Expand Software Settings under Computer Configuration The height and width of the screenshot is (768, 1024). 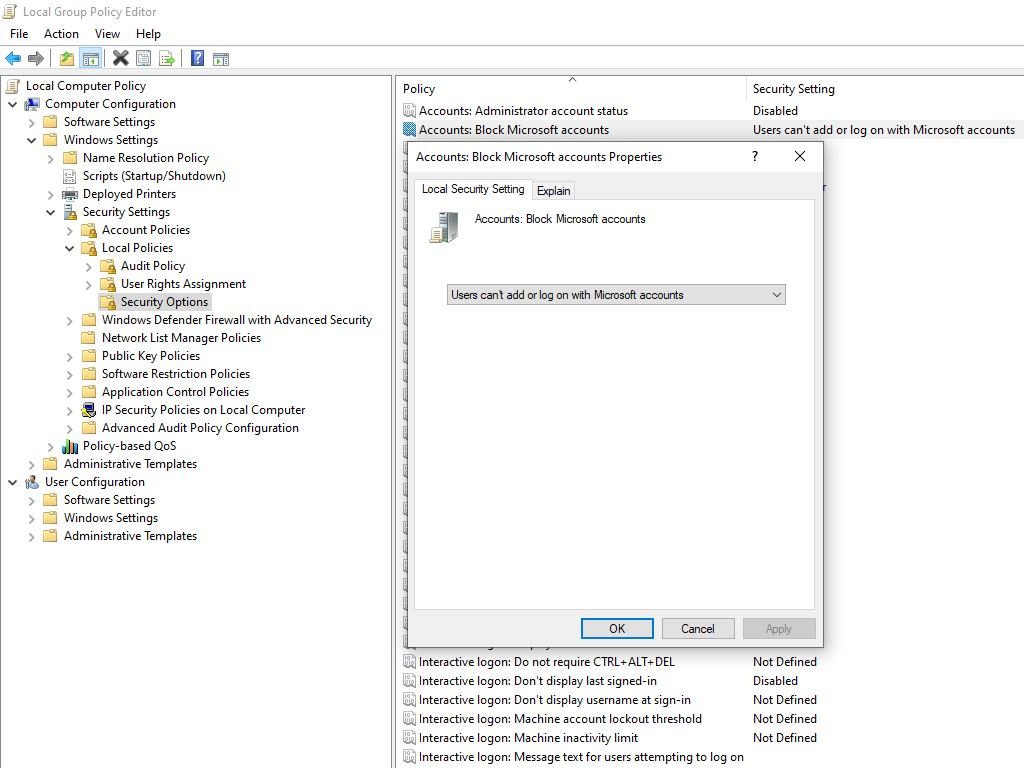(x=31, y=122)
